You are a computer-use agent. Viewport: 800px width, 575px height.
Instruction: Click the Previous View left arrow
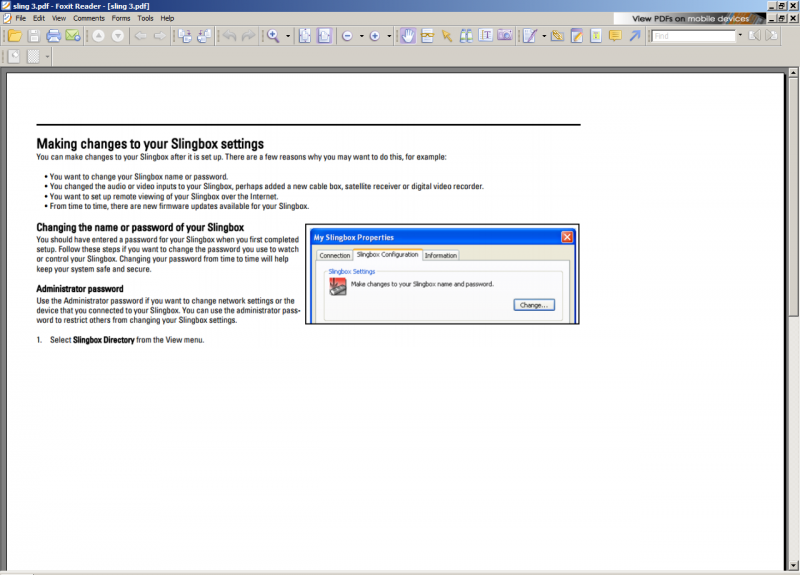point(140,36)
